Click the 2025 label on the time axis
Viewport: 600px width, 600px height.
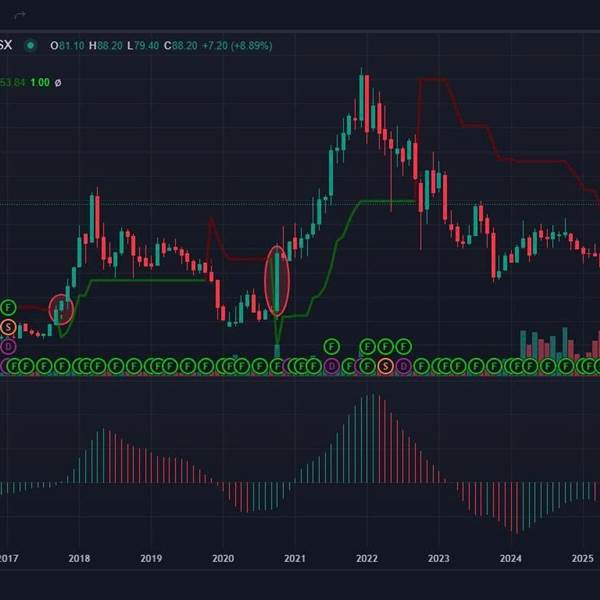(583, 558)
